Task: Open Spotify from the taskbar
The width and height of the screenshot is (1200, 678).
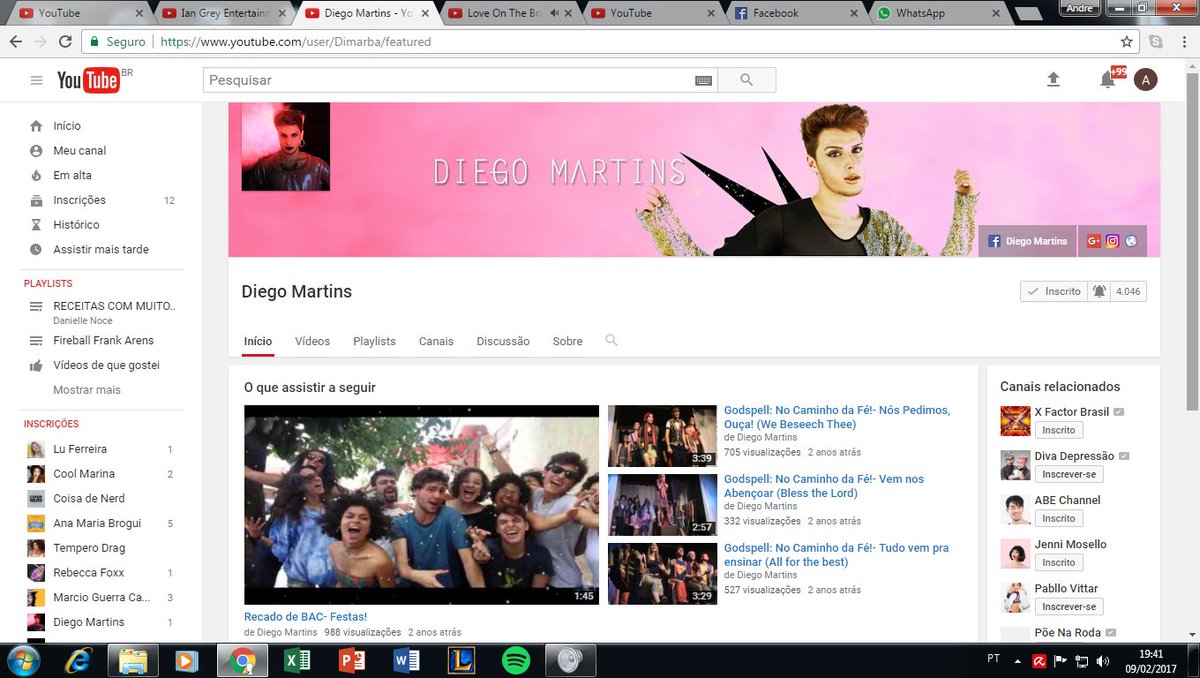Action: click(x=516, y=660)
